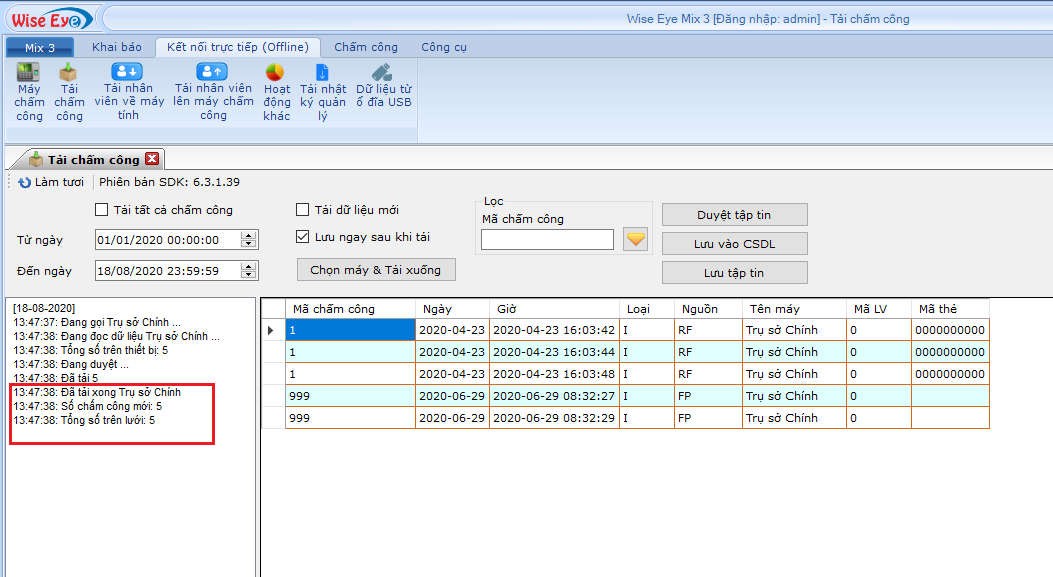Open the Tải chấm công ribbon icon
The height and width of the screenshot is (577, 1053).
(x=69, y=73)
